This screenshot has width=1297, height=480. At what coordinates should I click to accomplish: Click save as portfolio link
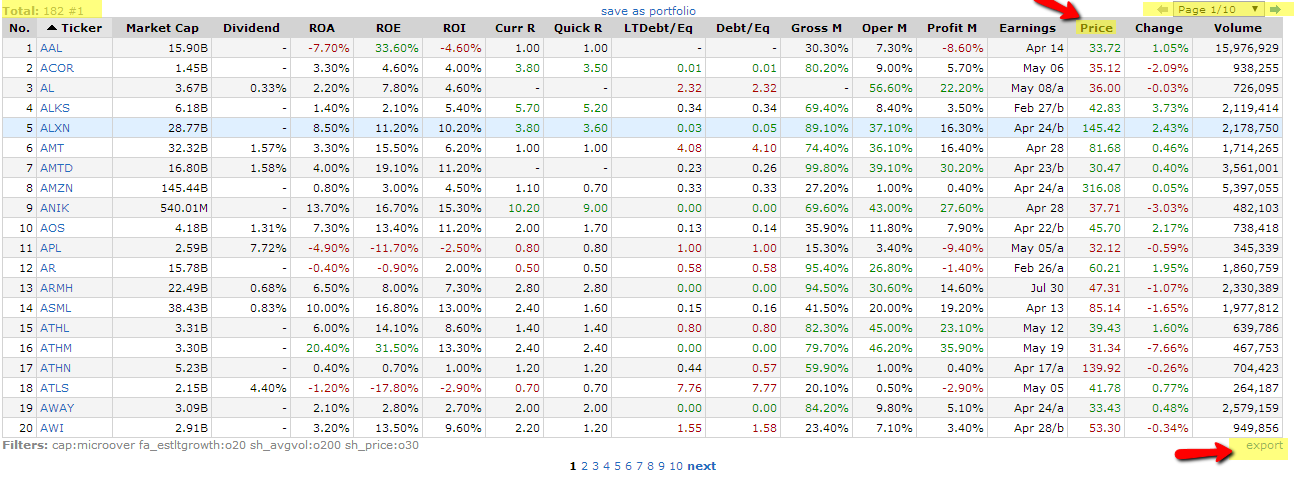click(x=648, y=11)
